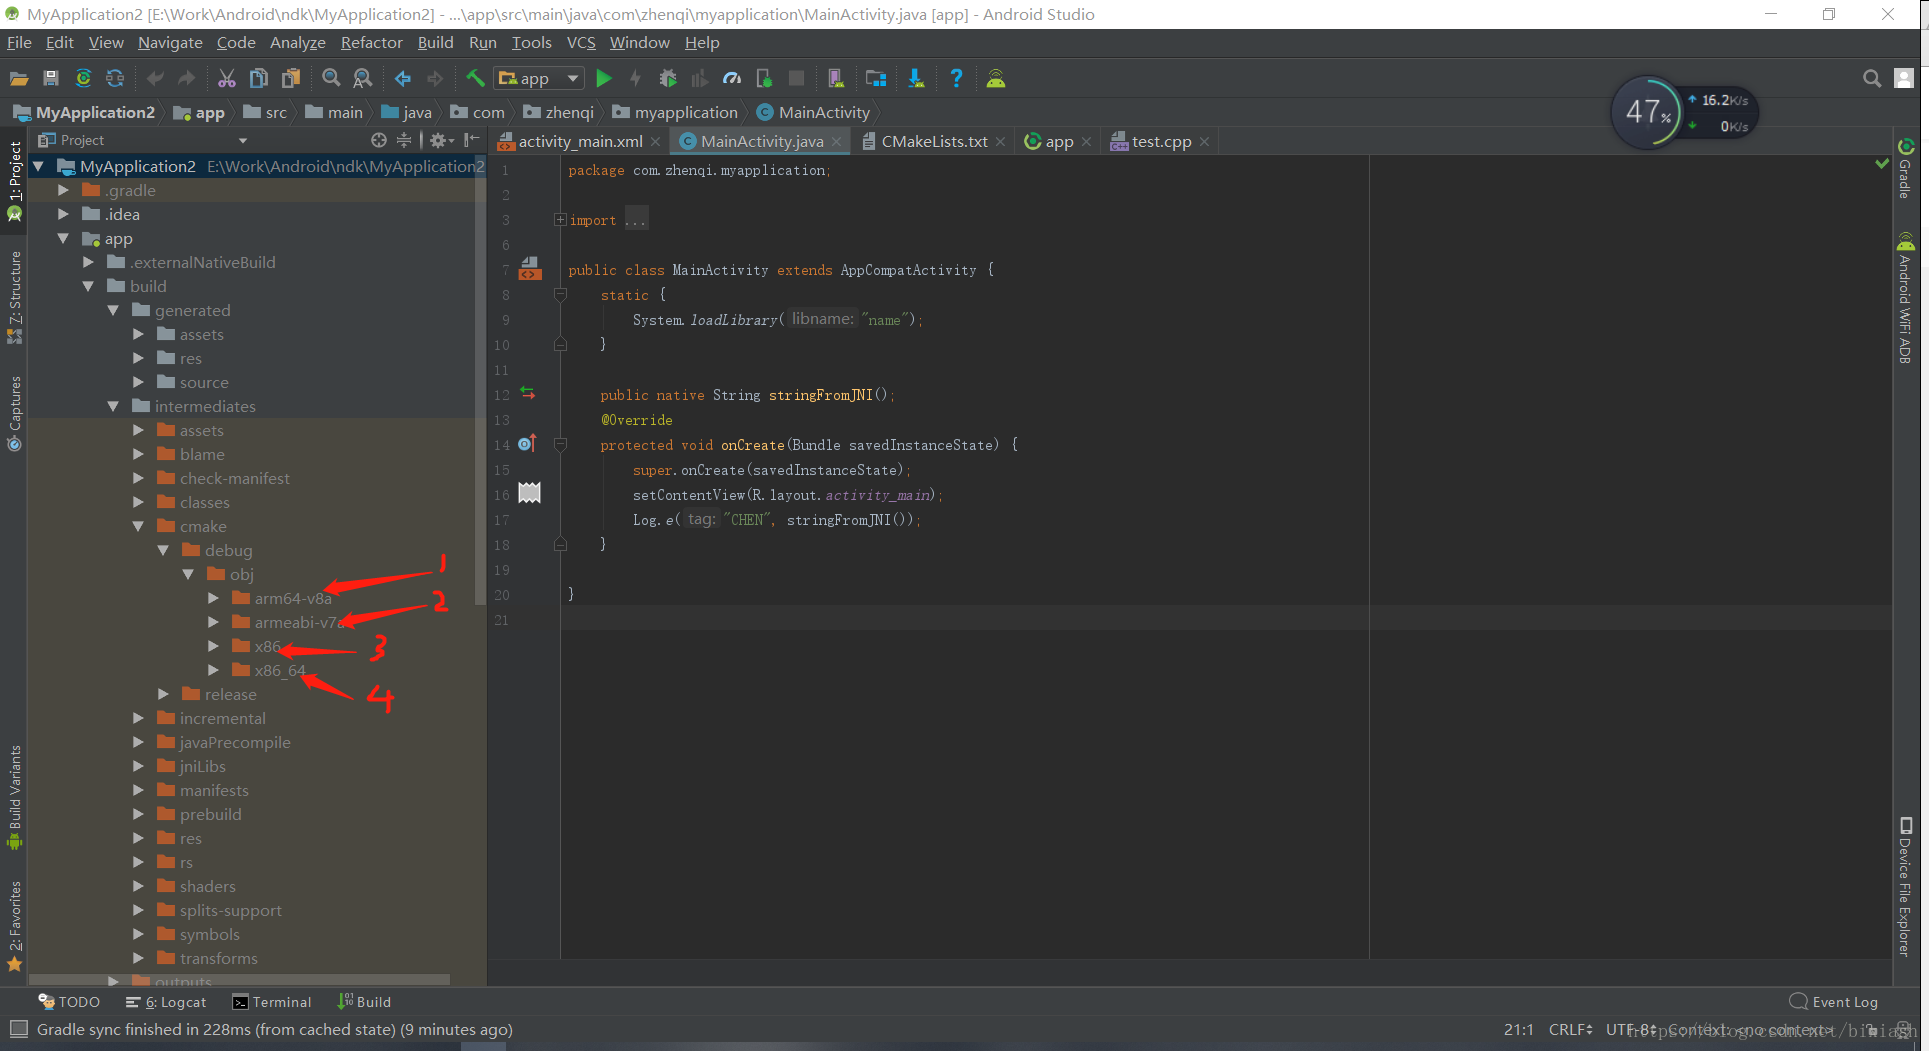Open the Refactor menu
Screen dimensions: 1929x1051
point(371,42)
